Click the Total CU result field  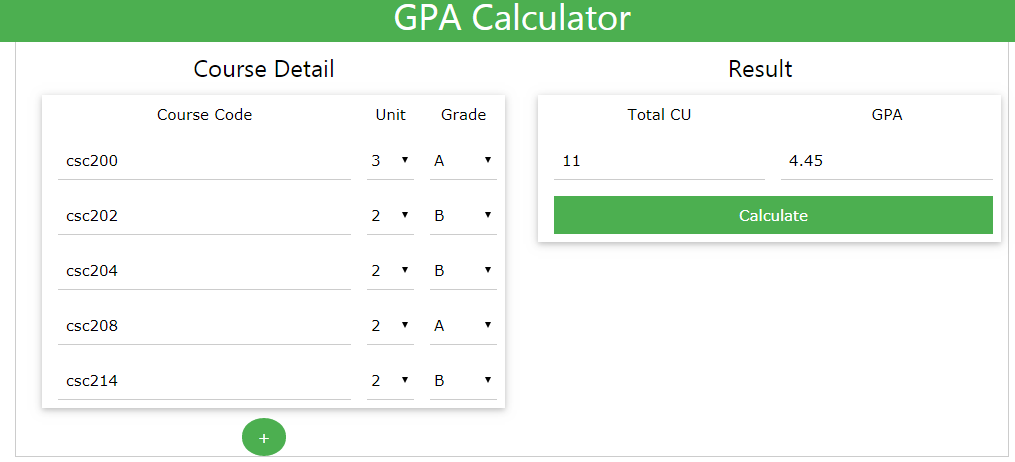pyautogui.click(x=659, y=160)
